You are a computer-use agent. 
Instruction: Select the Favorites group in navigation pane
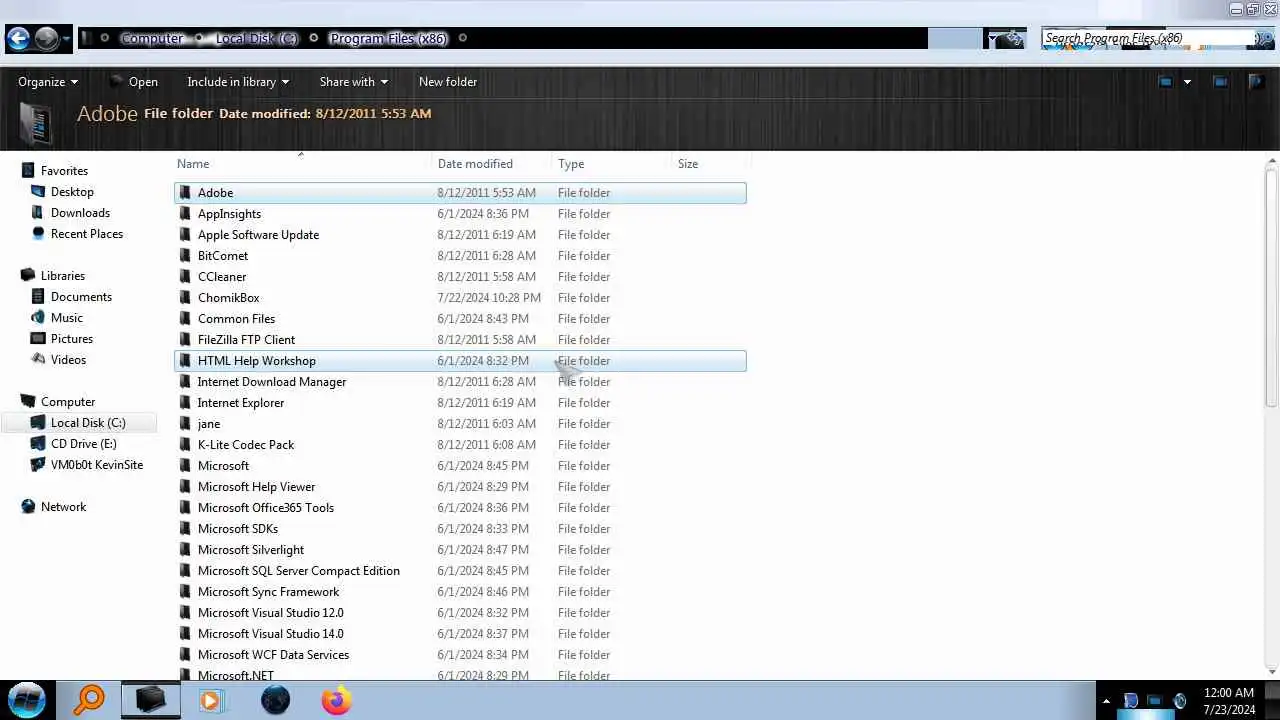coord(64,171)
